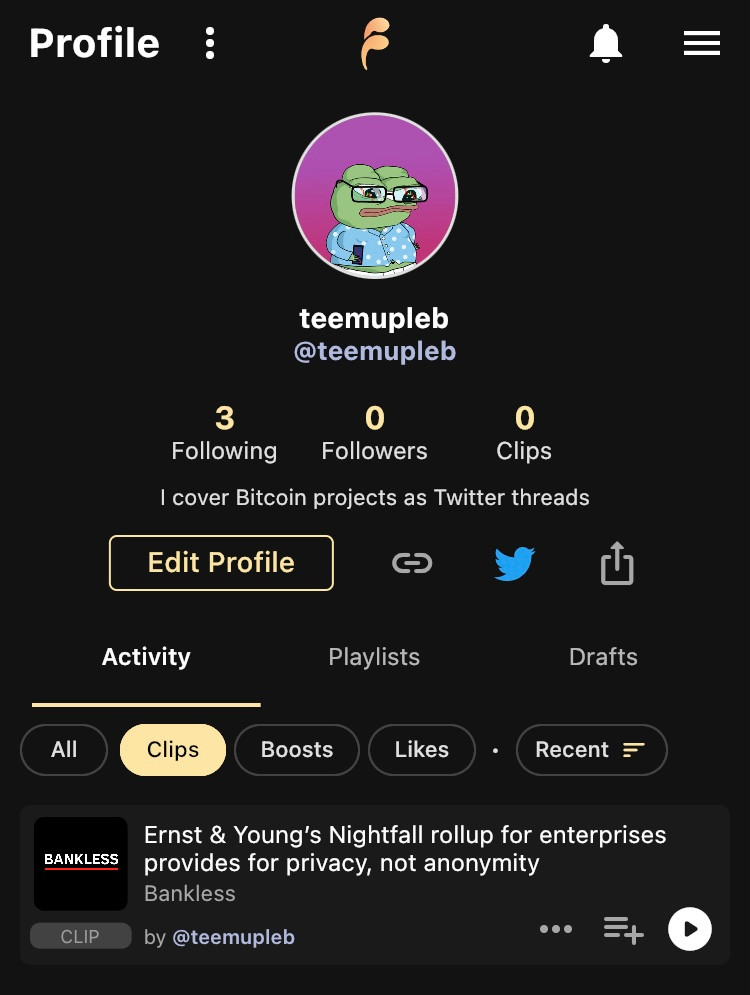Toggle the Boosts filter chip
This screenshot has width=750, height=995.
pyautogui.click(x=296, y=750)
